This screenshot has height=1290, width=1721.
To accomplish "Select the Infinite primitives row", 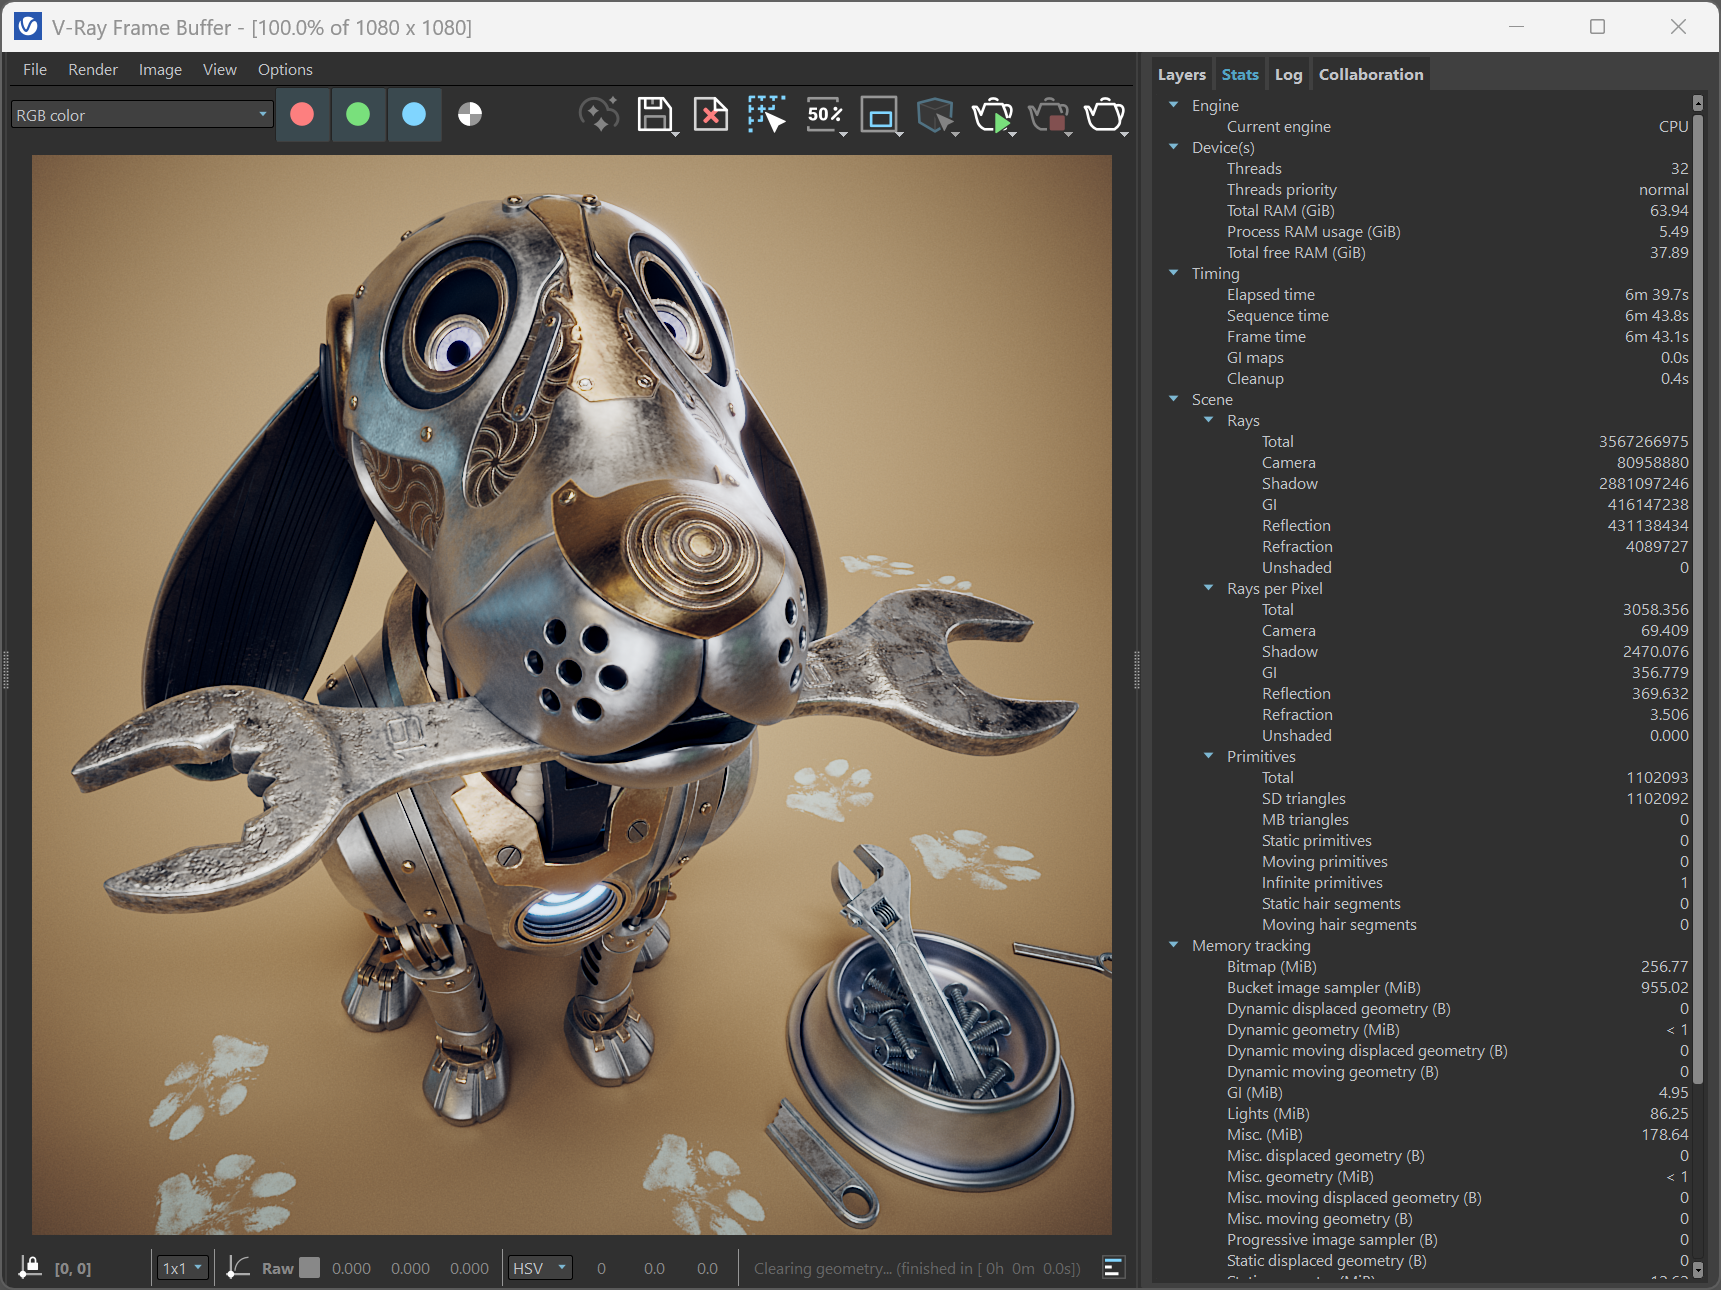I will tap(1424, 882).
